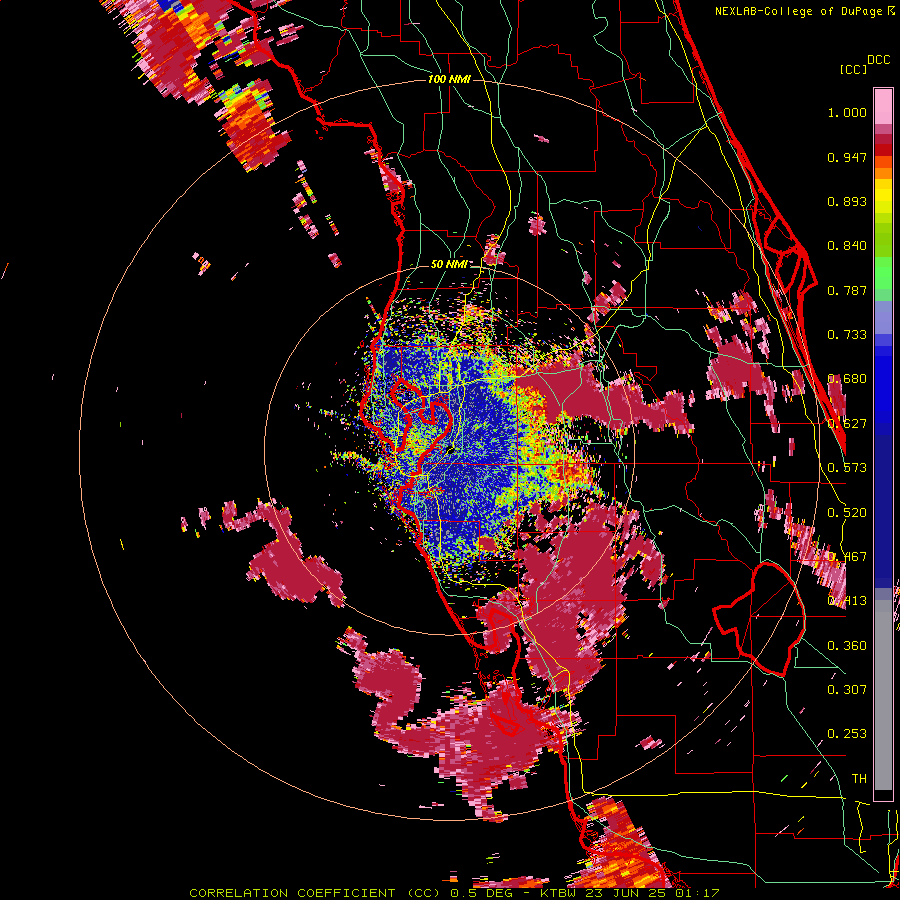Click the DCC label above the color scale
This screenshot has height=900, width=900.
click(878, 60)
